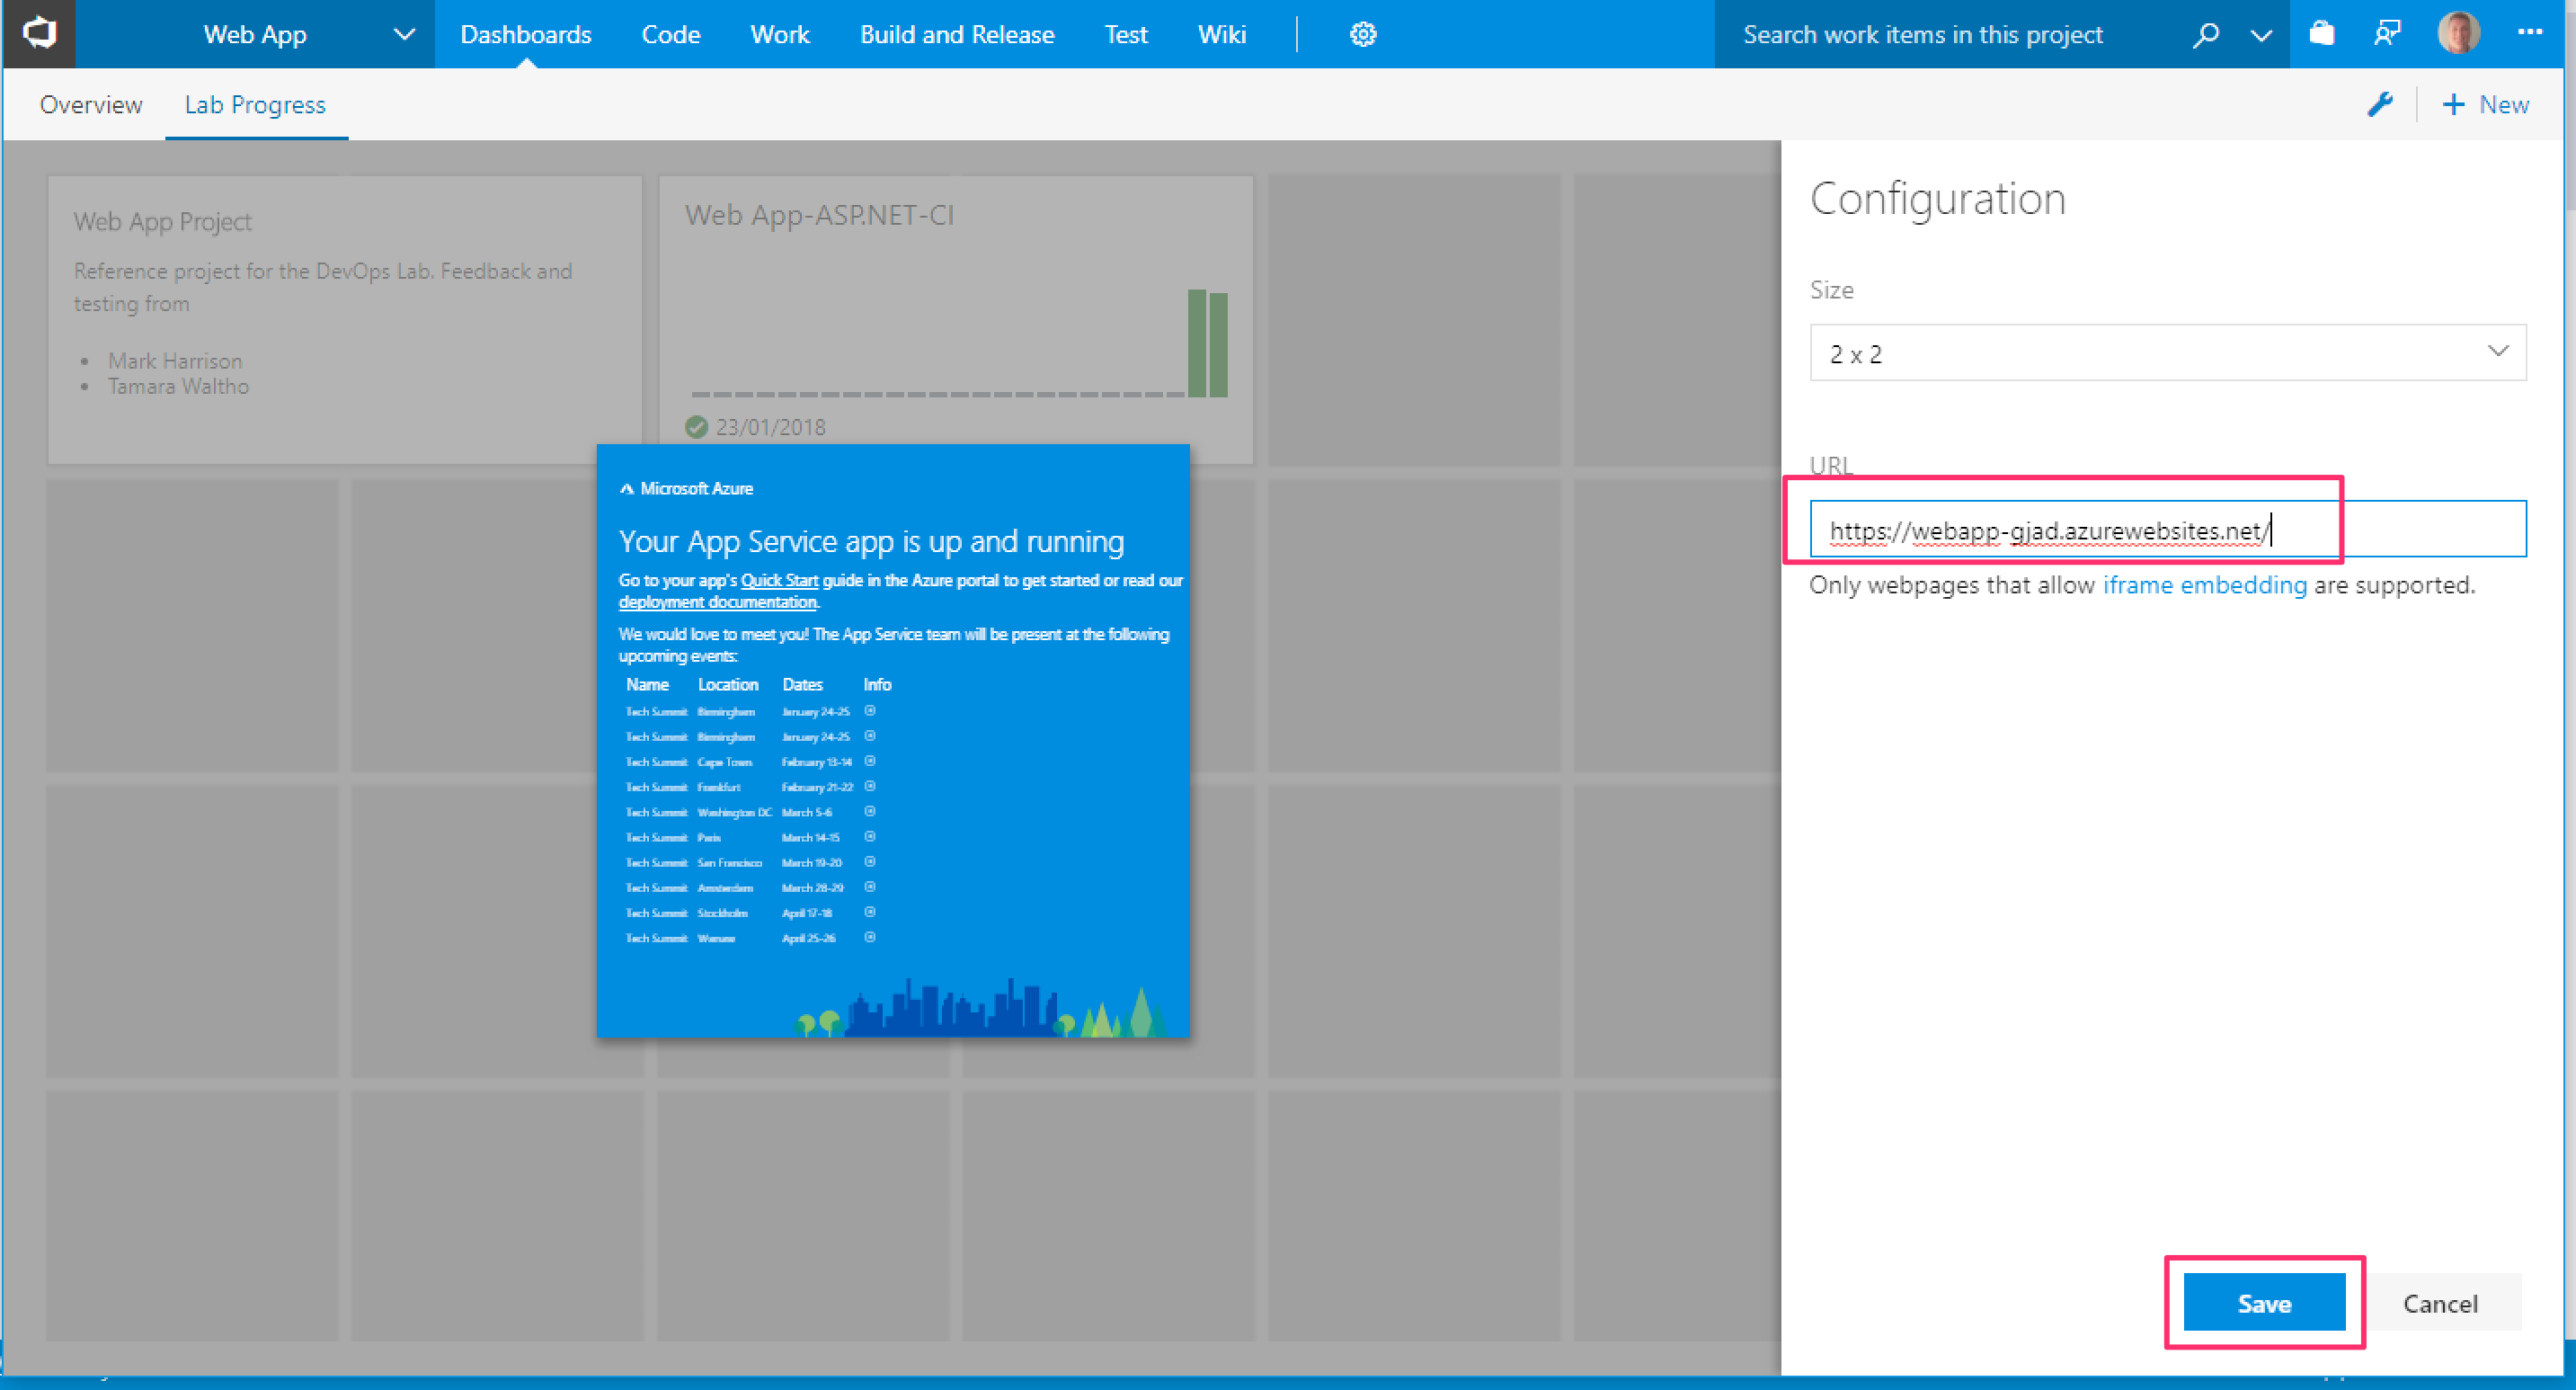Expand the Web App project dropdown
This screenshot has width=2576, height=1390.
point(404,34)
